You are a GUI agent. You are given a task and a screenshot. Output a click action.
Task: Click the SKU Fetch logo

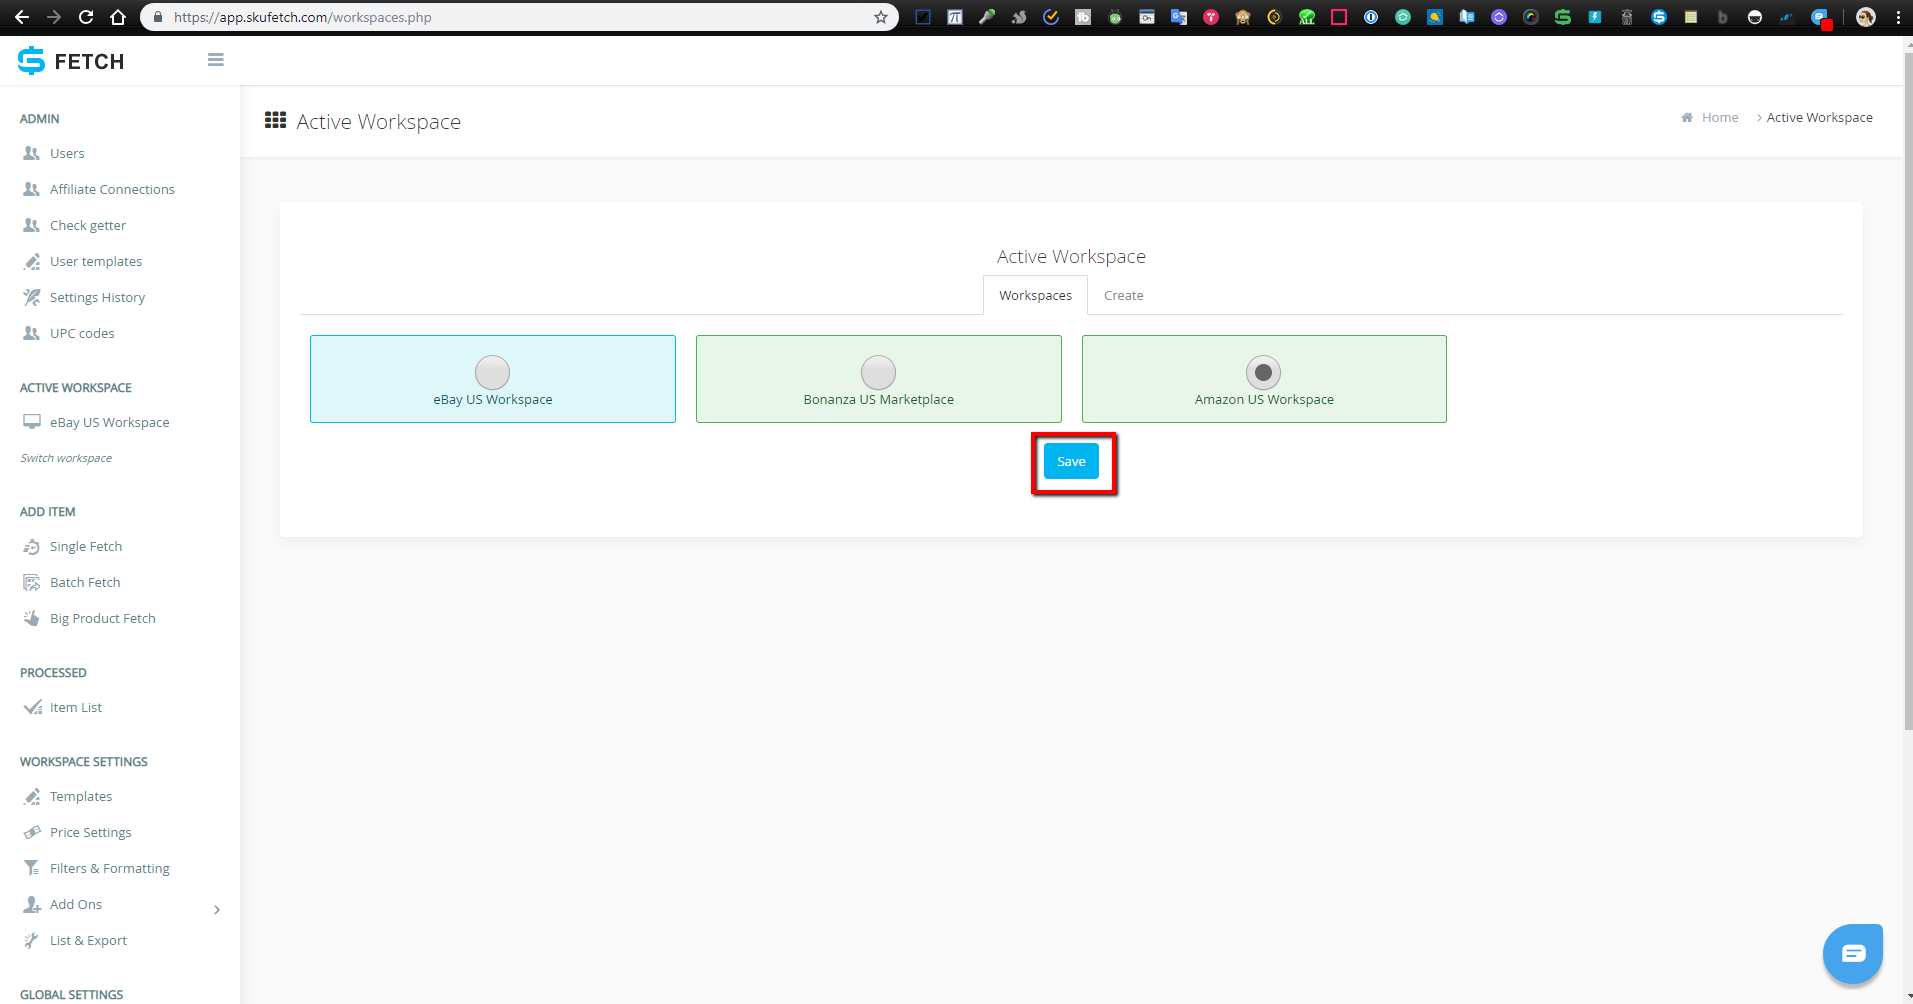[71, 61]
